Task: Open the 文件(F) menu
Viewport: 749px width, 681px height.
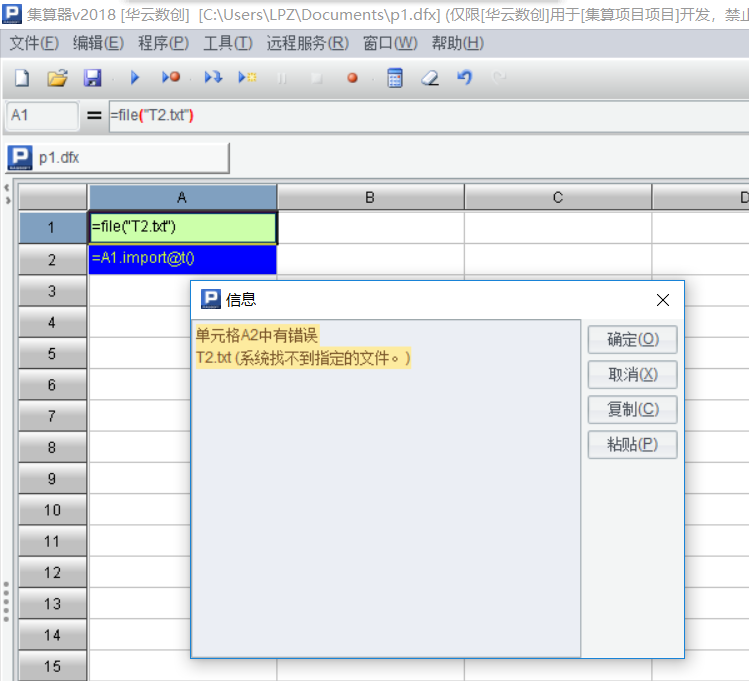Action: (x=34, y=43)
